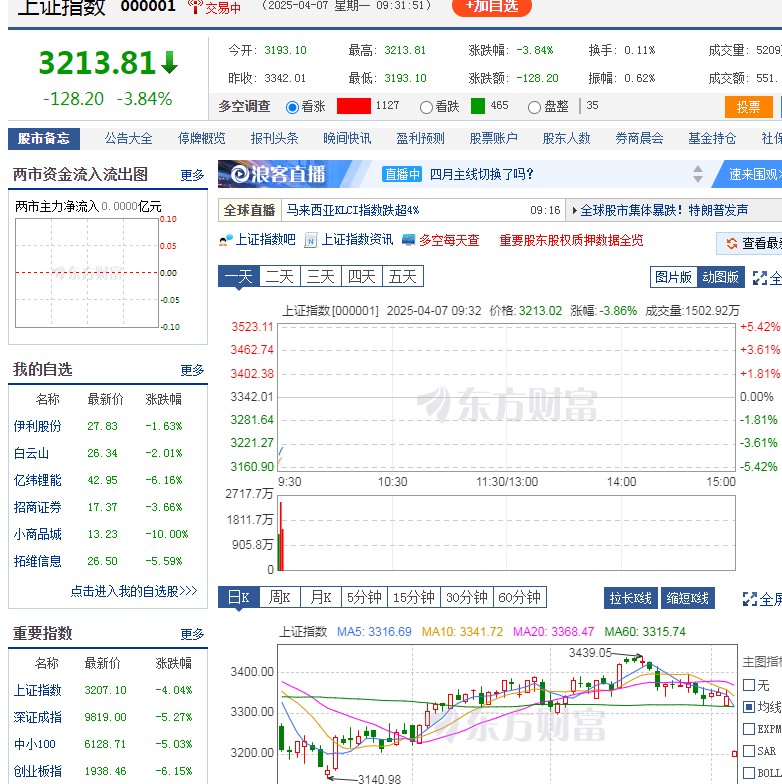
Task: Click the red 看涨 vote bar
Action: 354,106
